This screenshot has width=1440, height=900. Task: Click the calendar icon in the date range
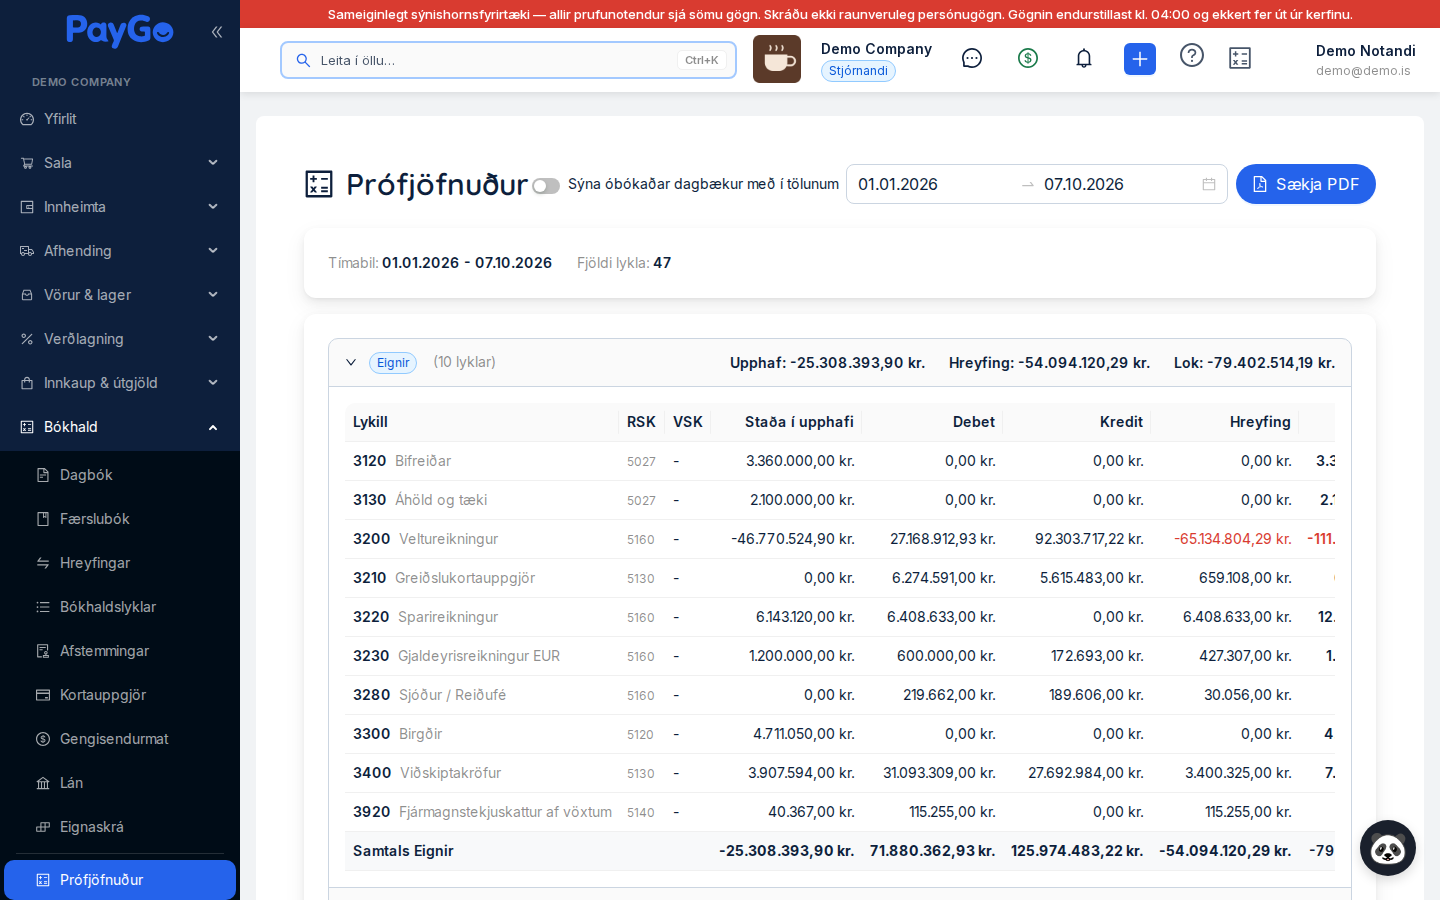click(x=1209, y=184)
